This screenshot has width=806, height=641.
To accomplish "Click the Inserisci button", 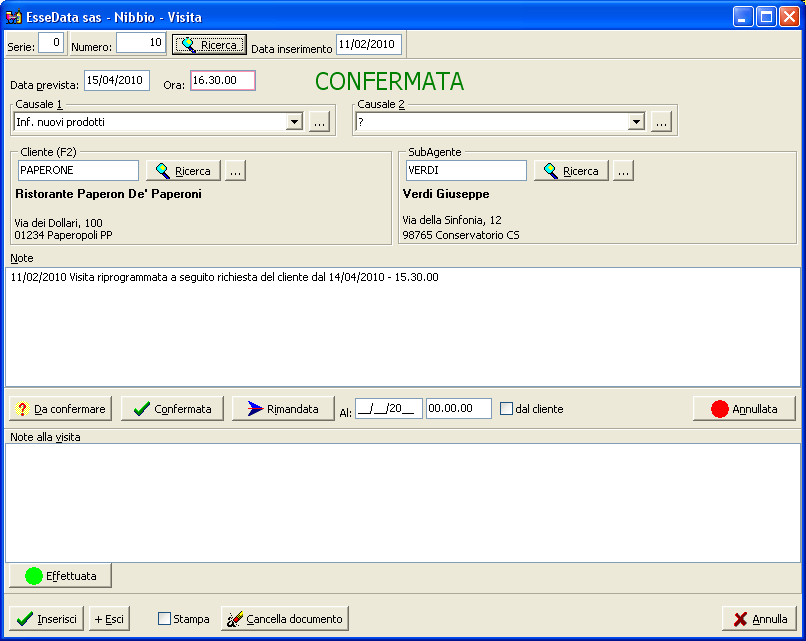I will [x=46, y=619].
